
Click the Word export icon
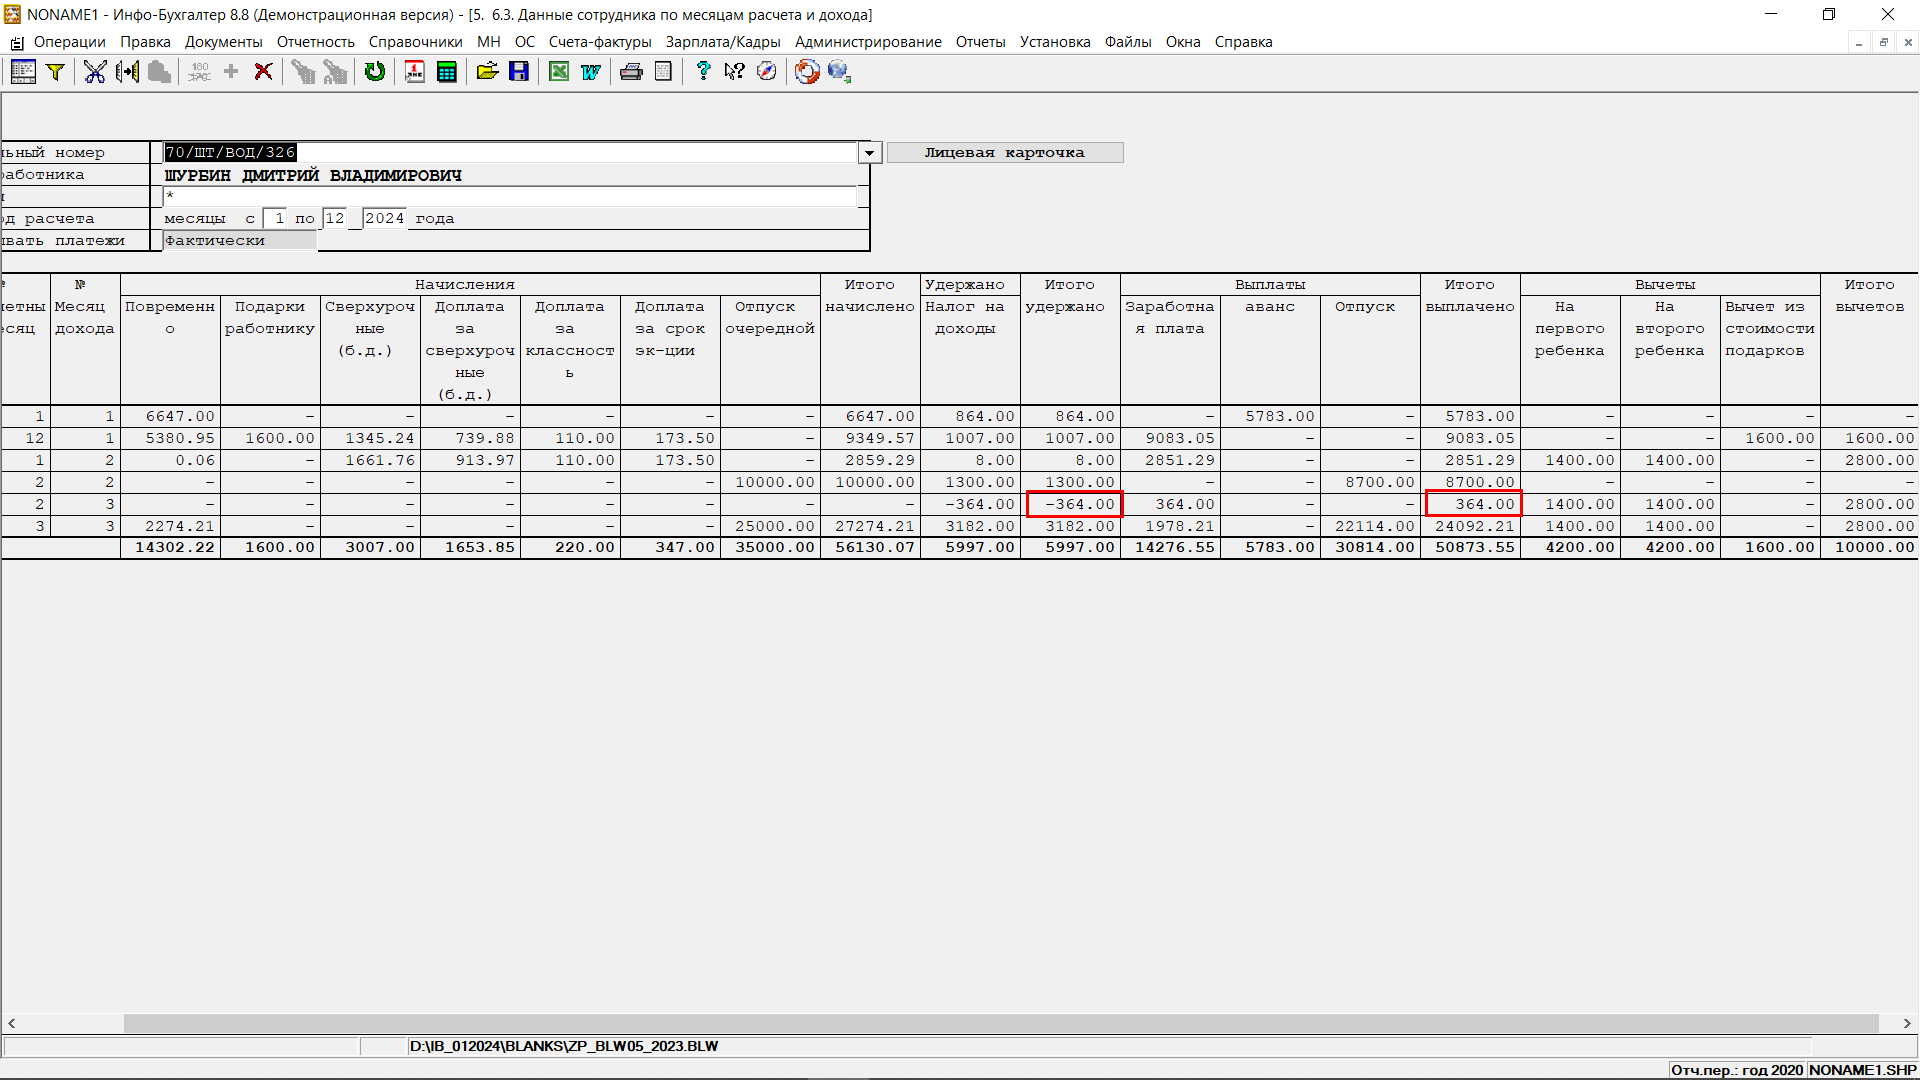point(591,72)
